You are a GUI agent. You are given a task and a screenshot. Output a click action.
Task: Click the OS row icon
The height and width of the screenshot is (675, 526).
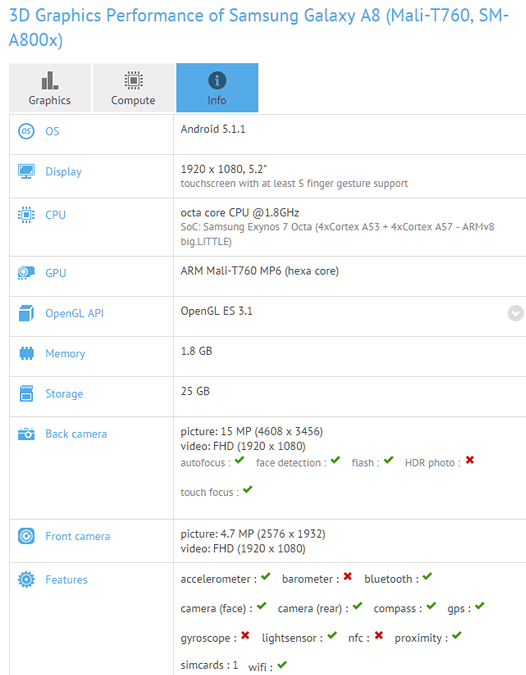click(x=26, y=131)
